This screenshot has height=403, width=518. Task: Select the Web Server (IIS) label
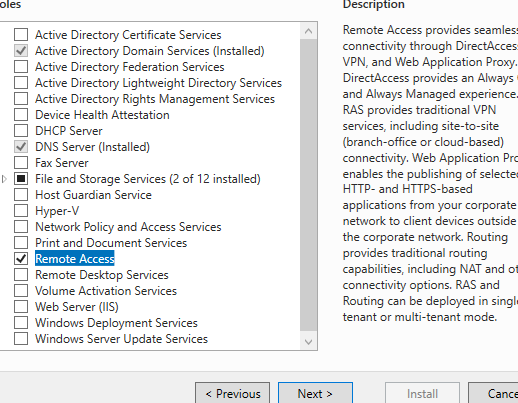[x=77, y=307]
